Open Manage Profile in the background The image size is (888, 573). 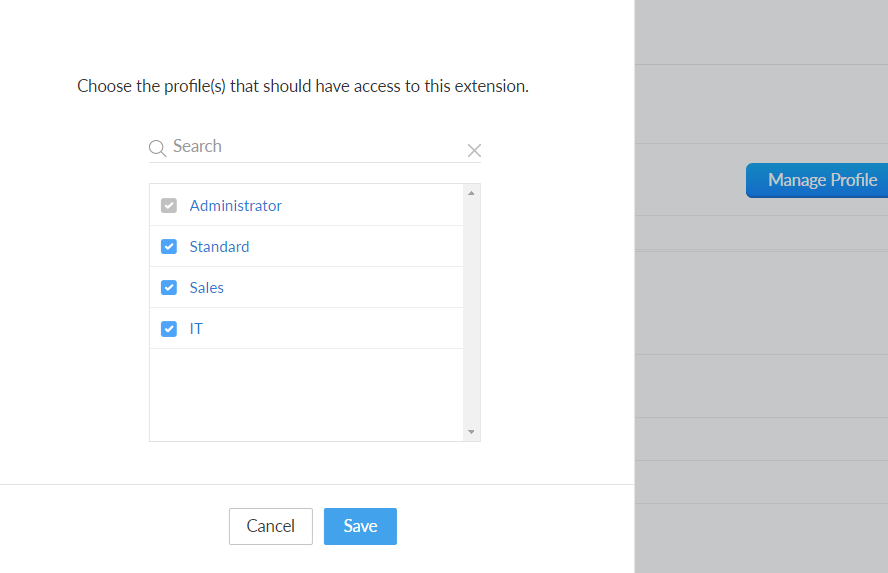[x=817, y=180]
